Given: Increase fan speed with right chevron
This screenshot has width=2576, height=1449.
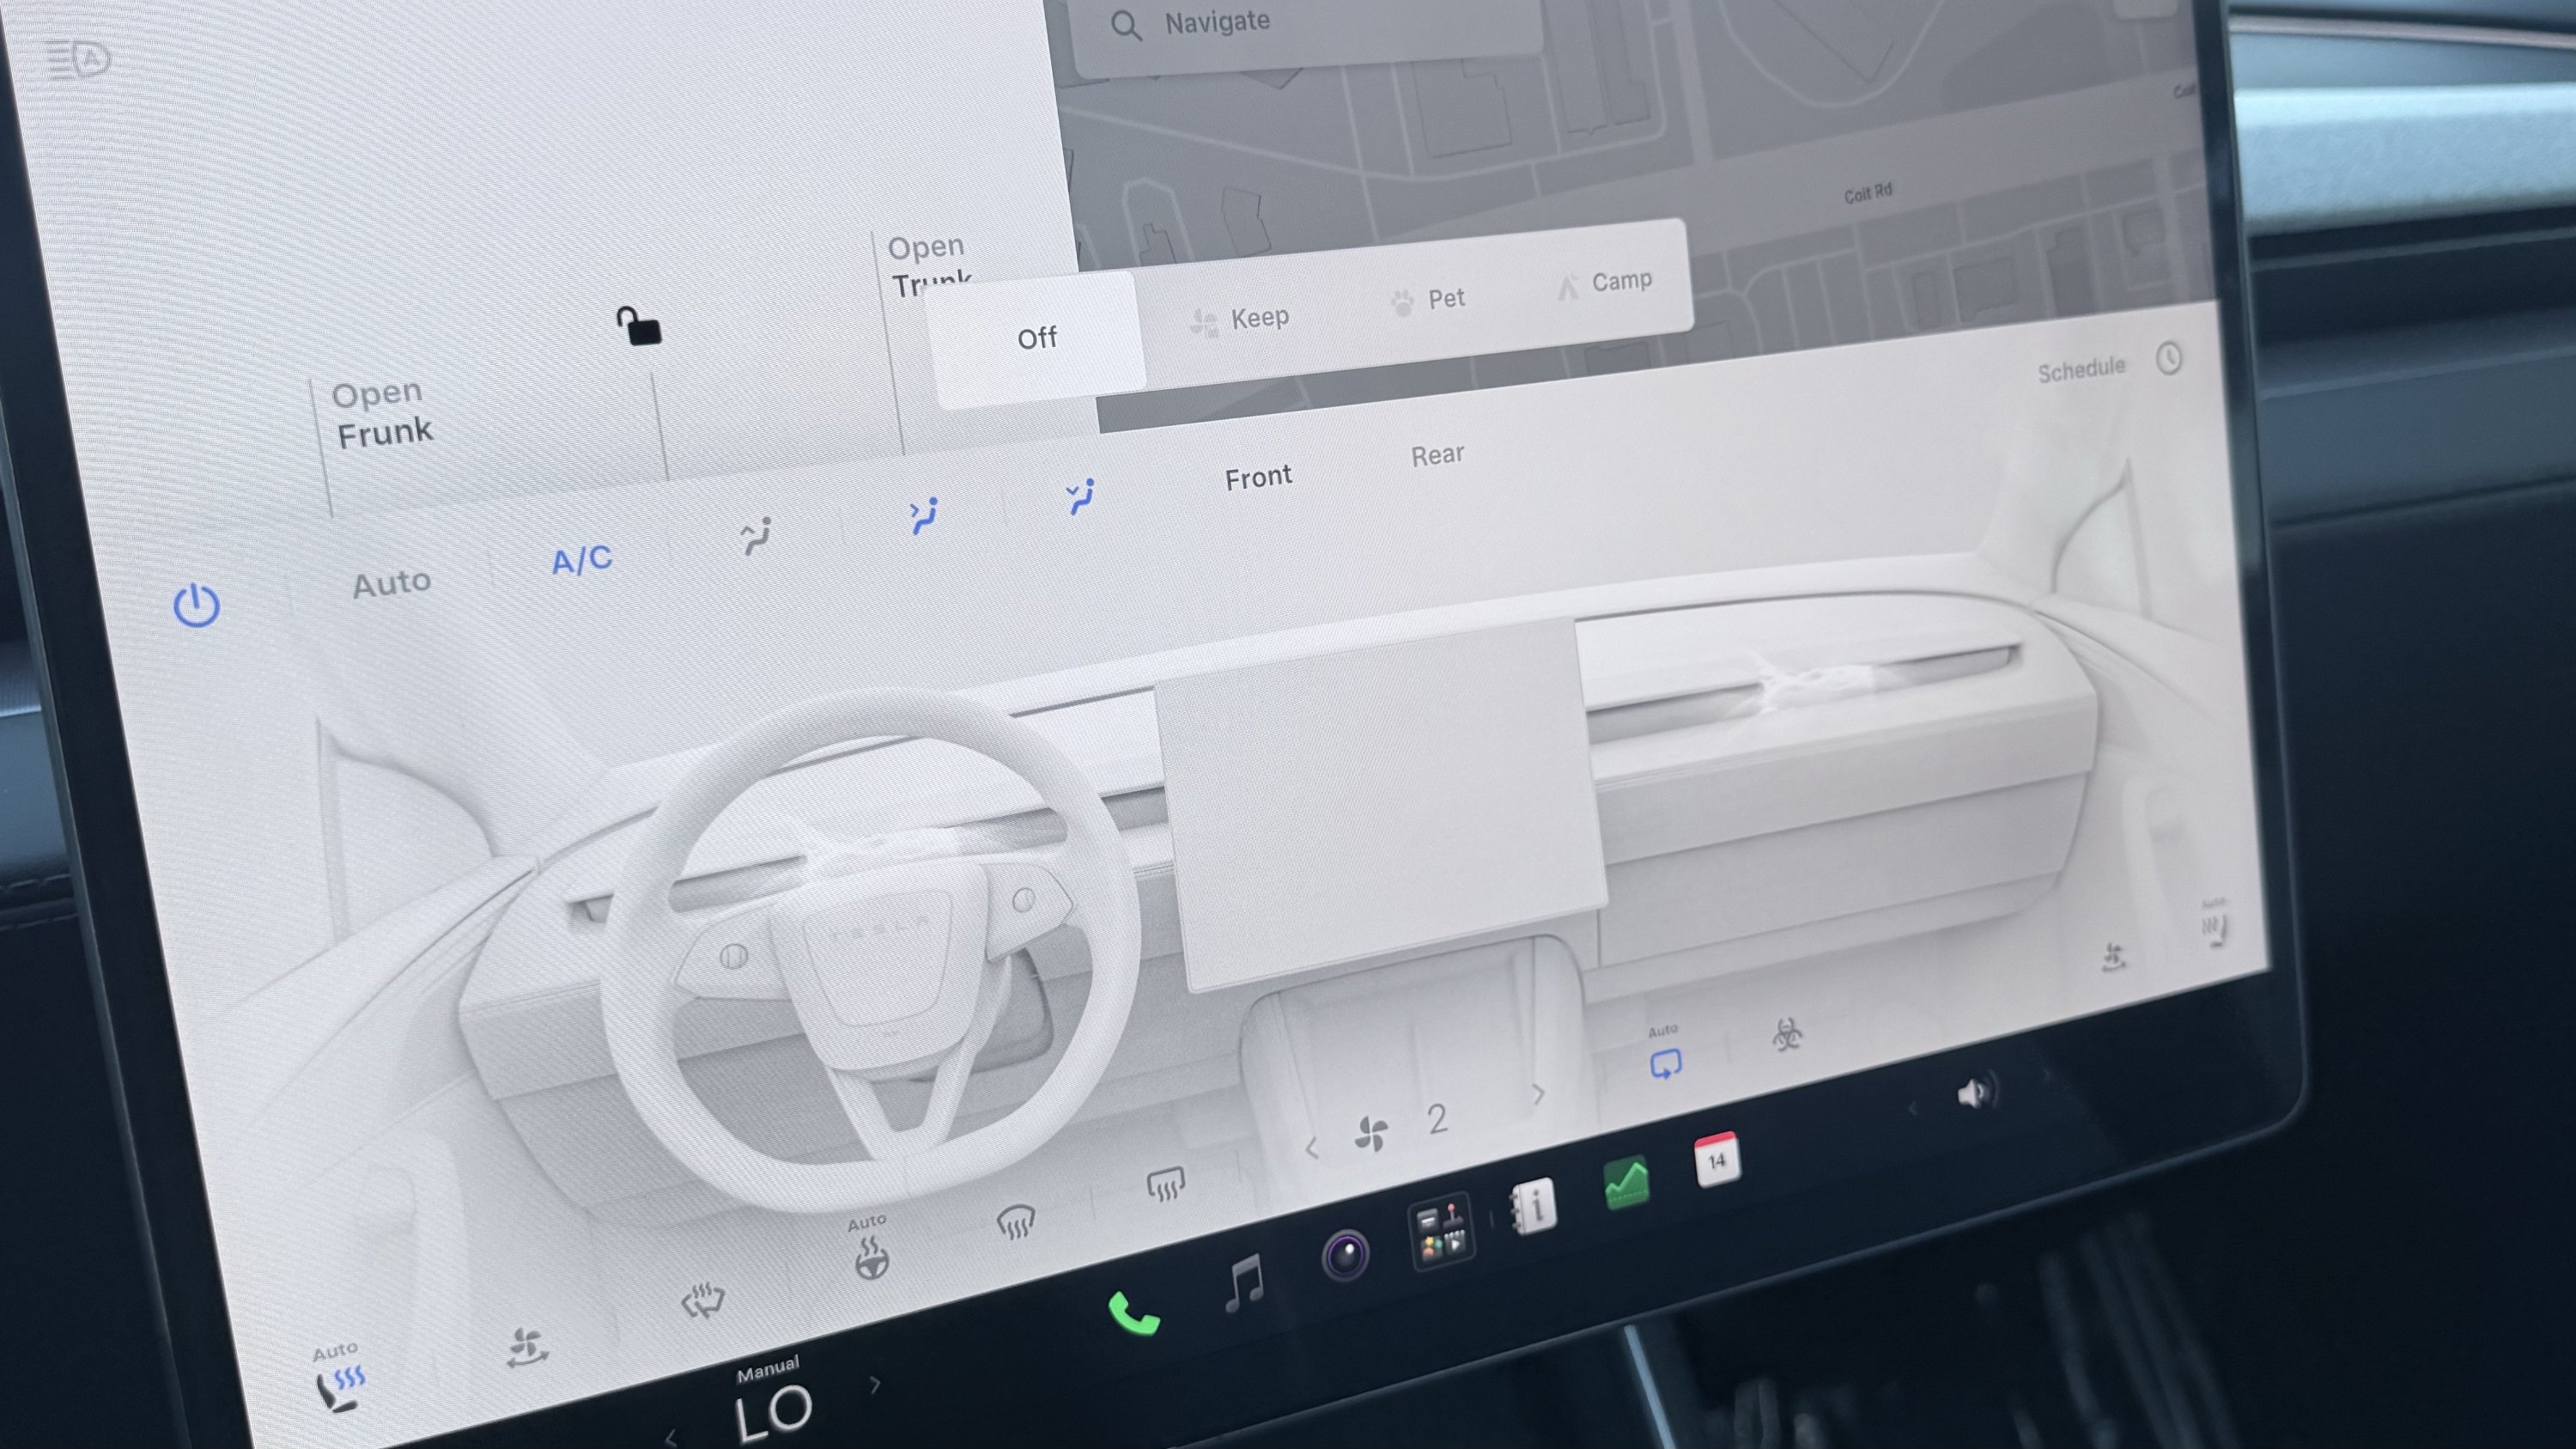Looking at the screenshot, I should click(x=1538, y=1095).
